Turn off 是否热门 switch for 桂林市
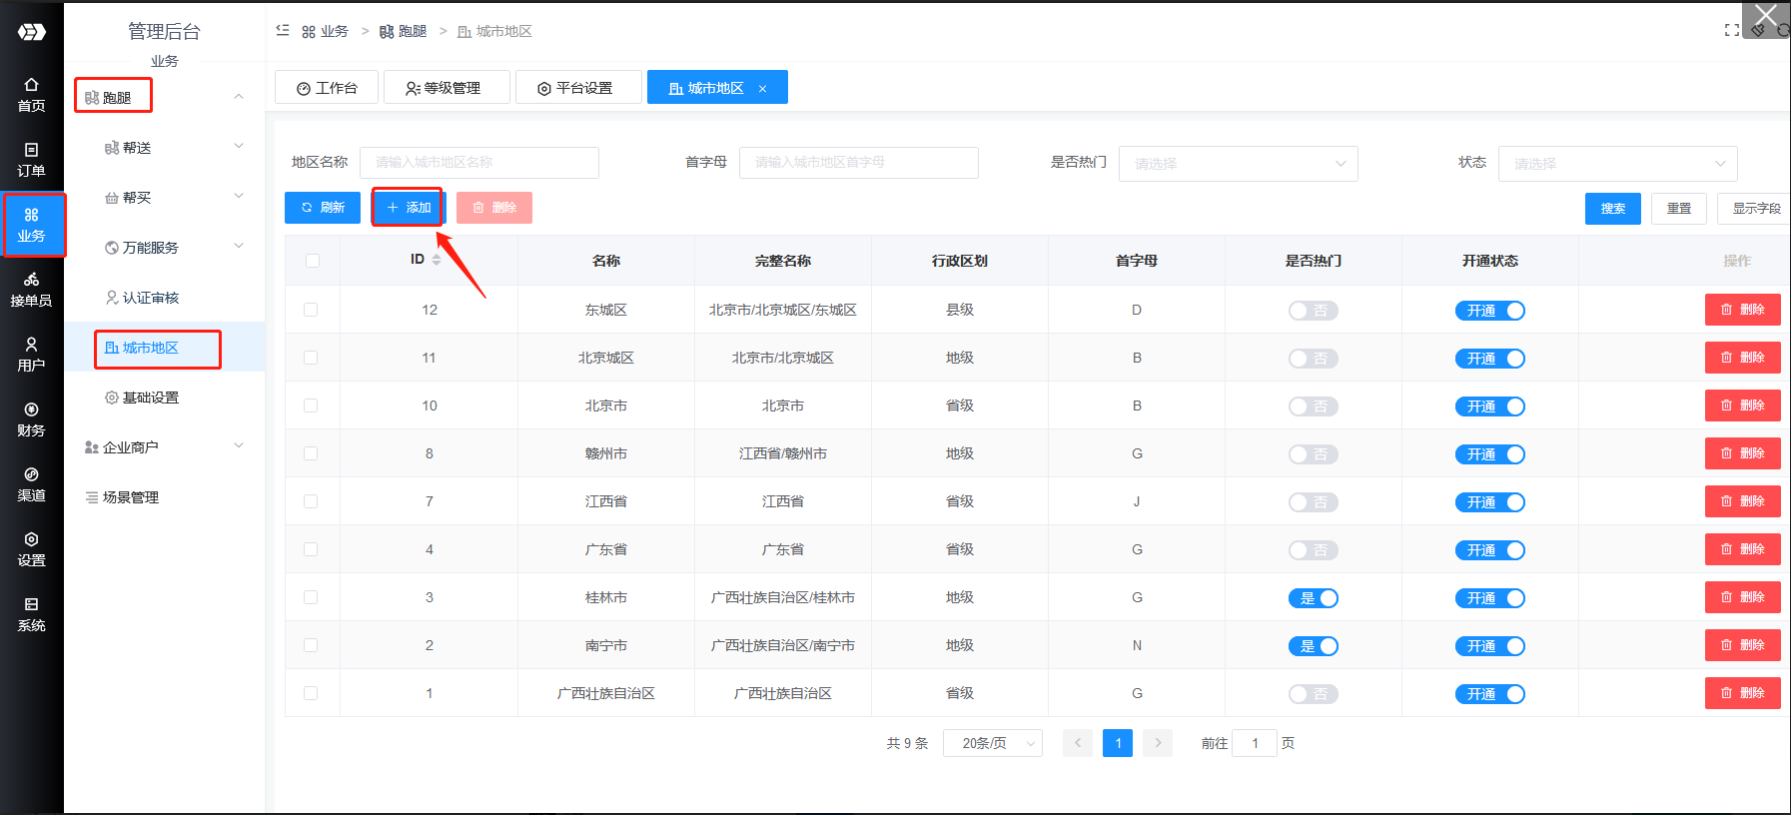Viewport: 1791px width, 815px height. [1313, 598]
